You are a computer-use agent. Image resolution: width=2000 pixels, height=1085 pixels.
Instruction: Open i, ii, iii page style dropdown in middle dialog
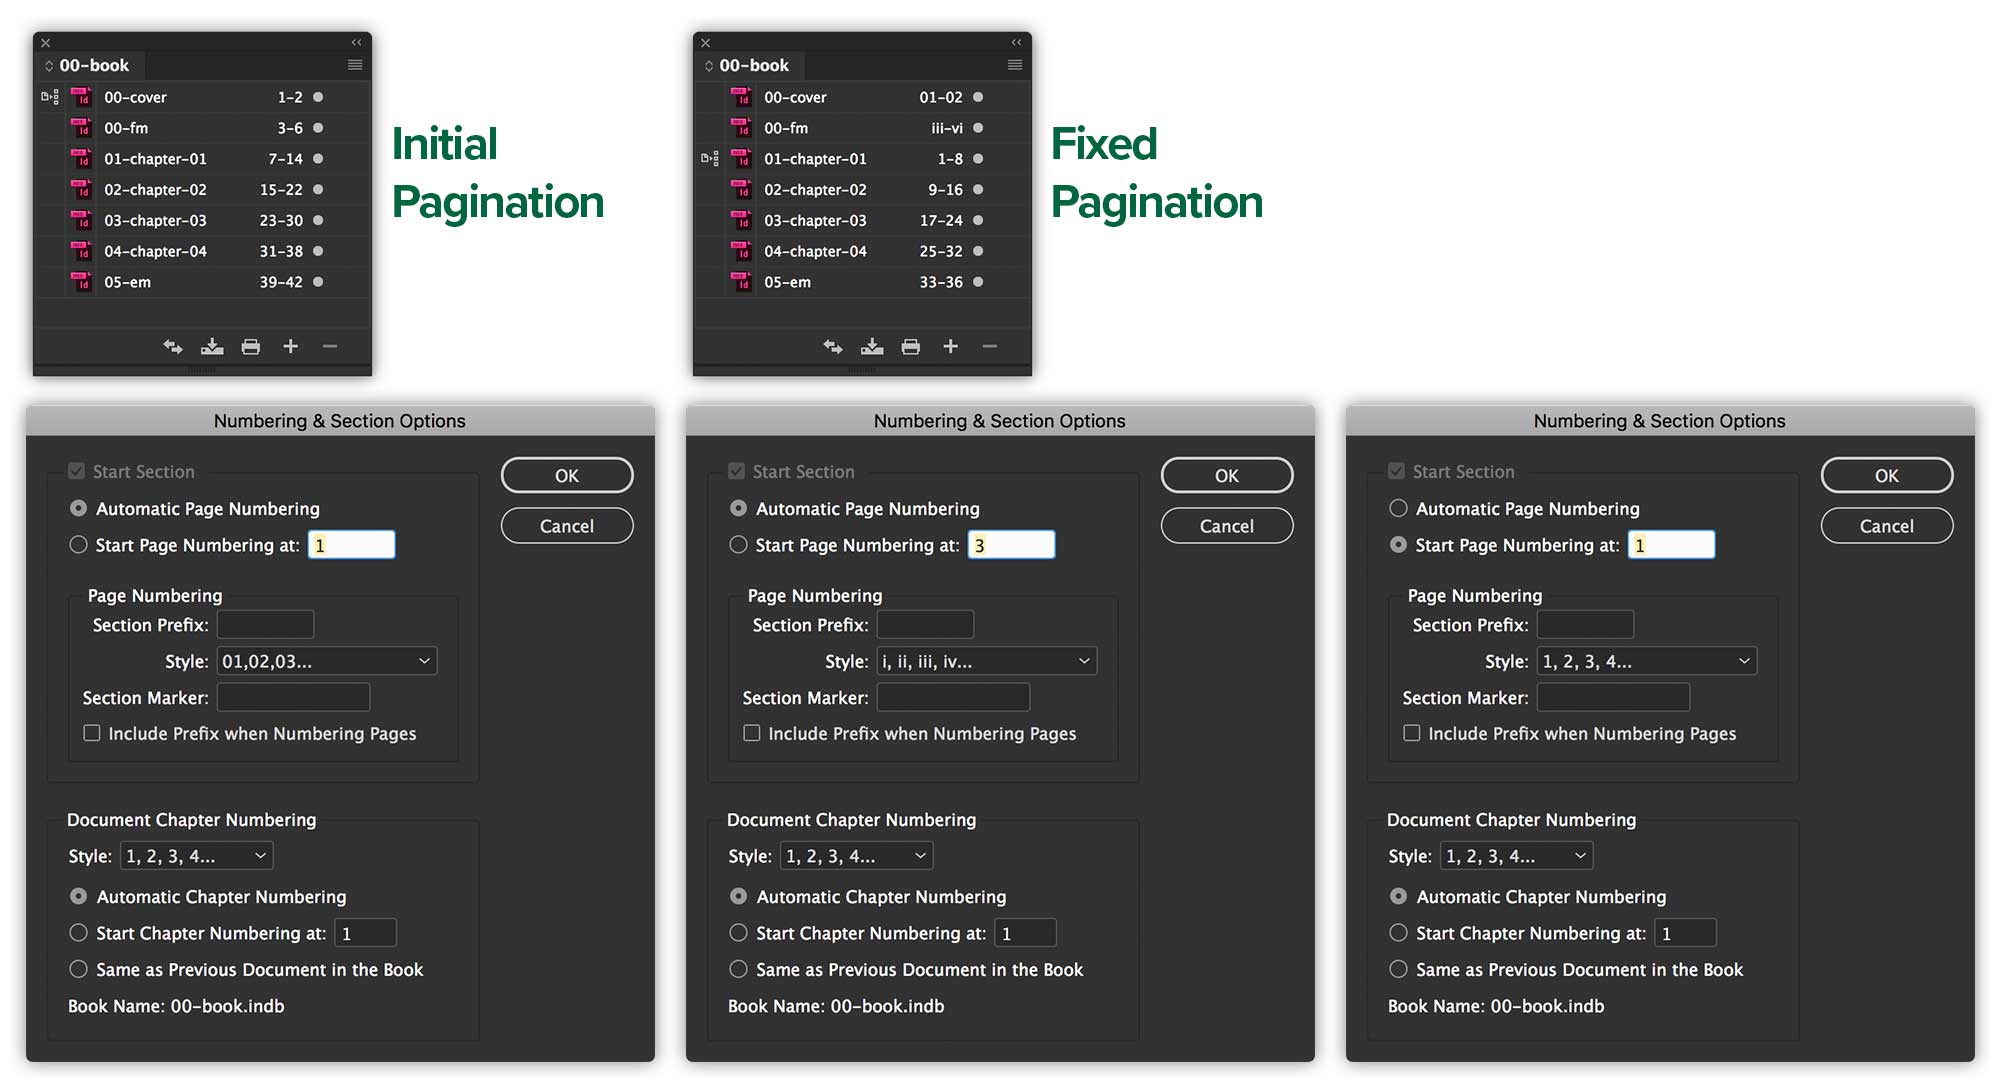(x=987, y=661)
